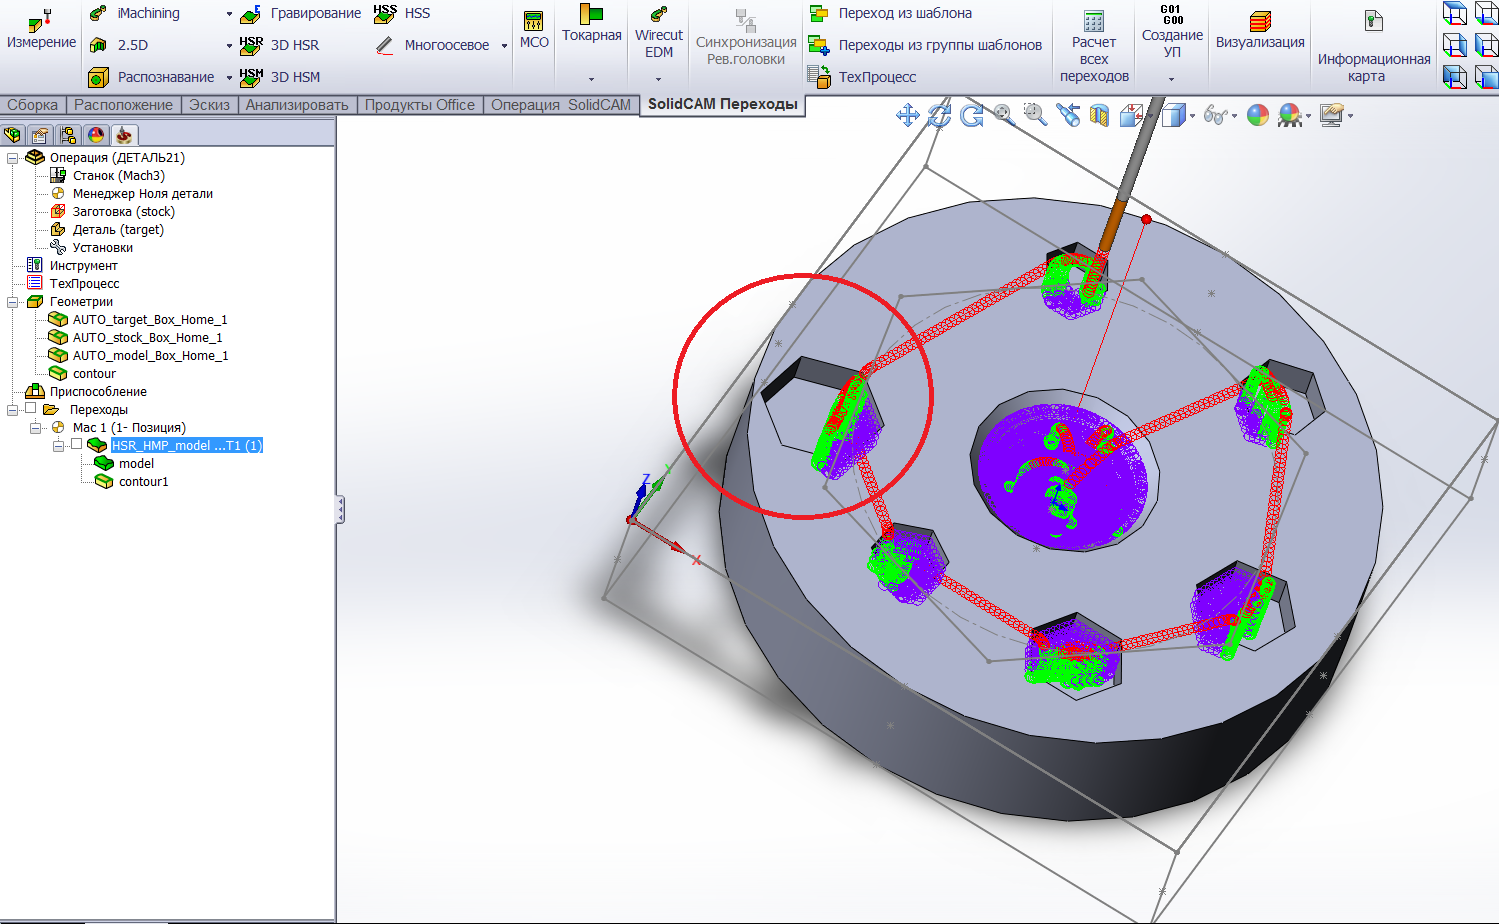Open the Анализировать tab

297,105
